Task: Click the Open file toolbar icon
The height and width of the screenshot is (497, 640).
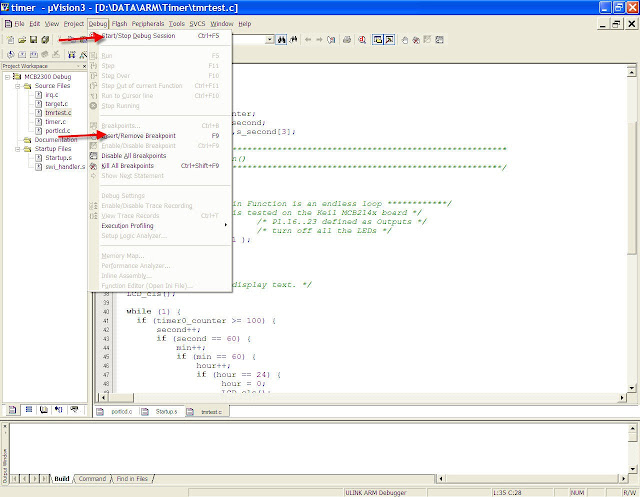Action: click(x=22, y=40)
